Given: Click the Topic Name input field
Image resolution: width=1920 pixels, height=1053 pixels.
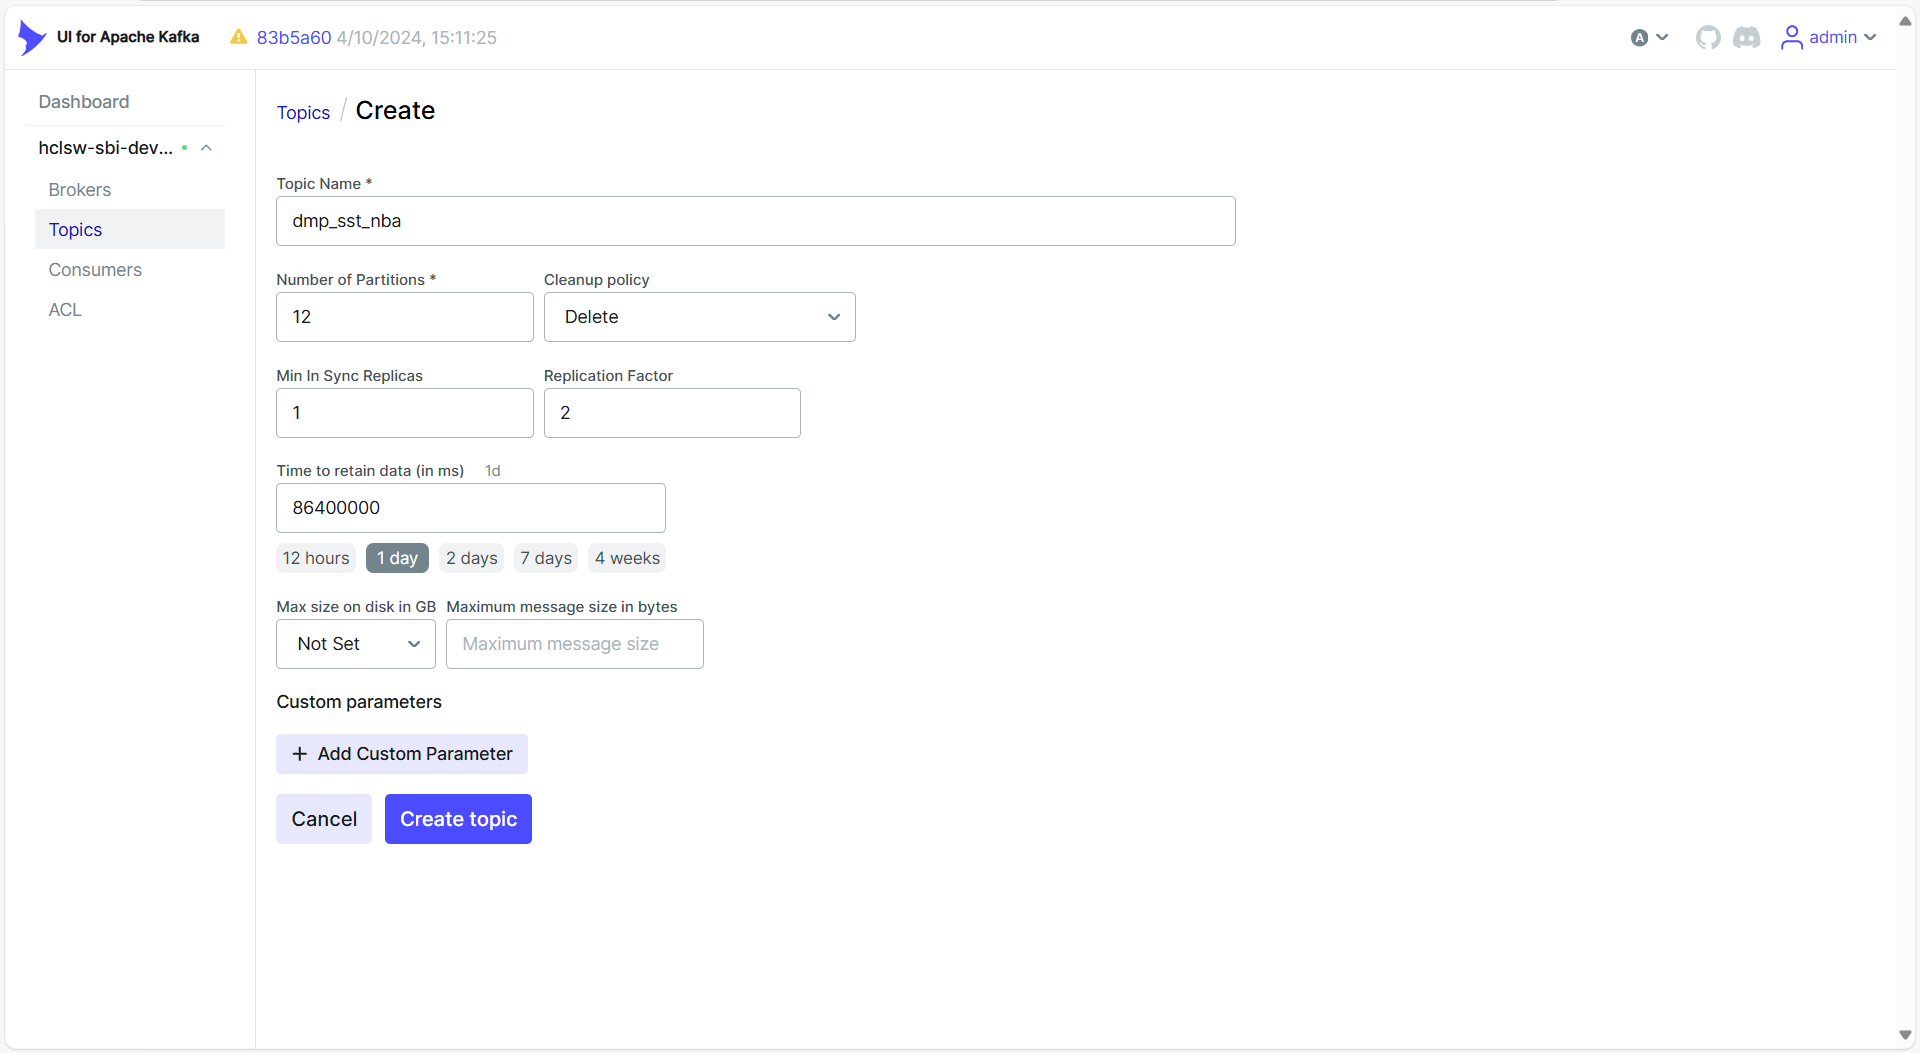Looking at the screenshot, I should click(755, 221).
